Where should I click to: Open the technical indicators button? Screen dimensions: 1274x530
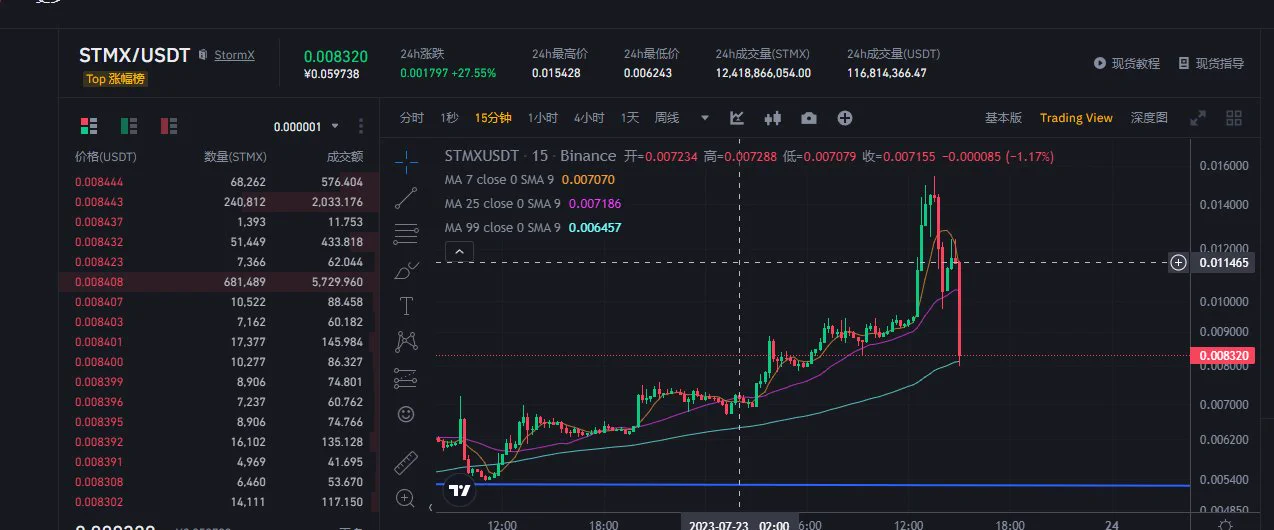(737, 118)
